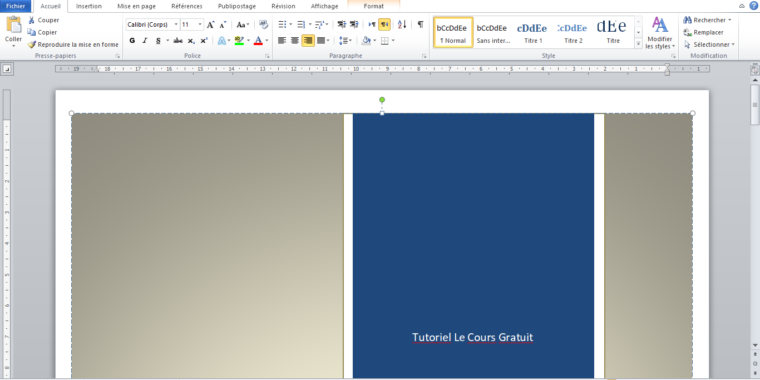Open the Police dialog launcher
Image resolution: width=760 pixels, height=380 pixels.
(267, 56)
